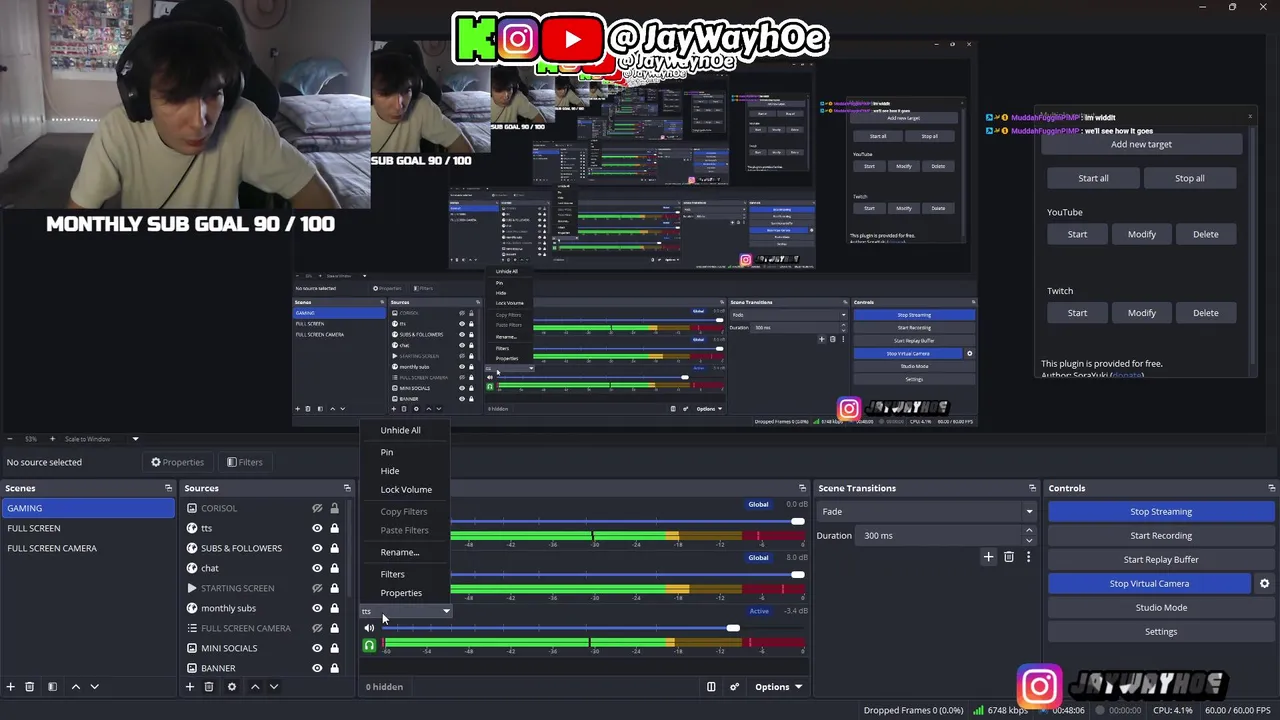Unlock the BANNER source lock
This screenshot has height=720, width=1280.
pos(334,668)
